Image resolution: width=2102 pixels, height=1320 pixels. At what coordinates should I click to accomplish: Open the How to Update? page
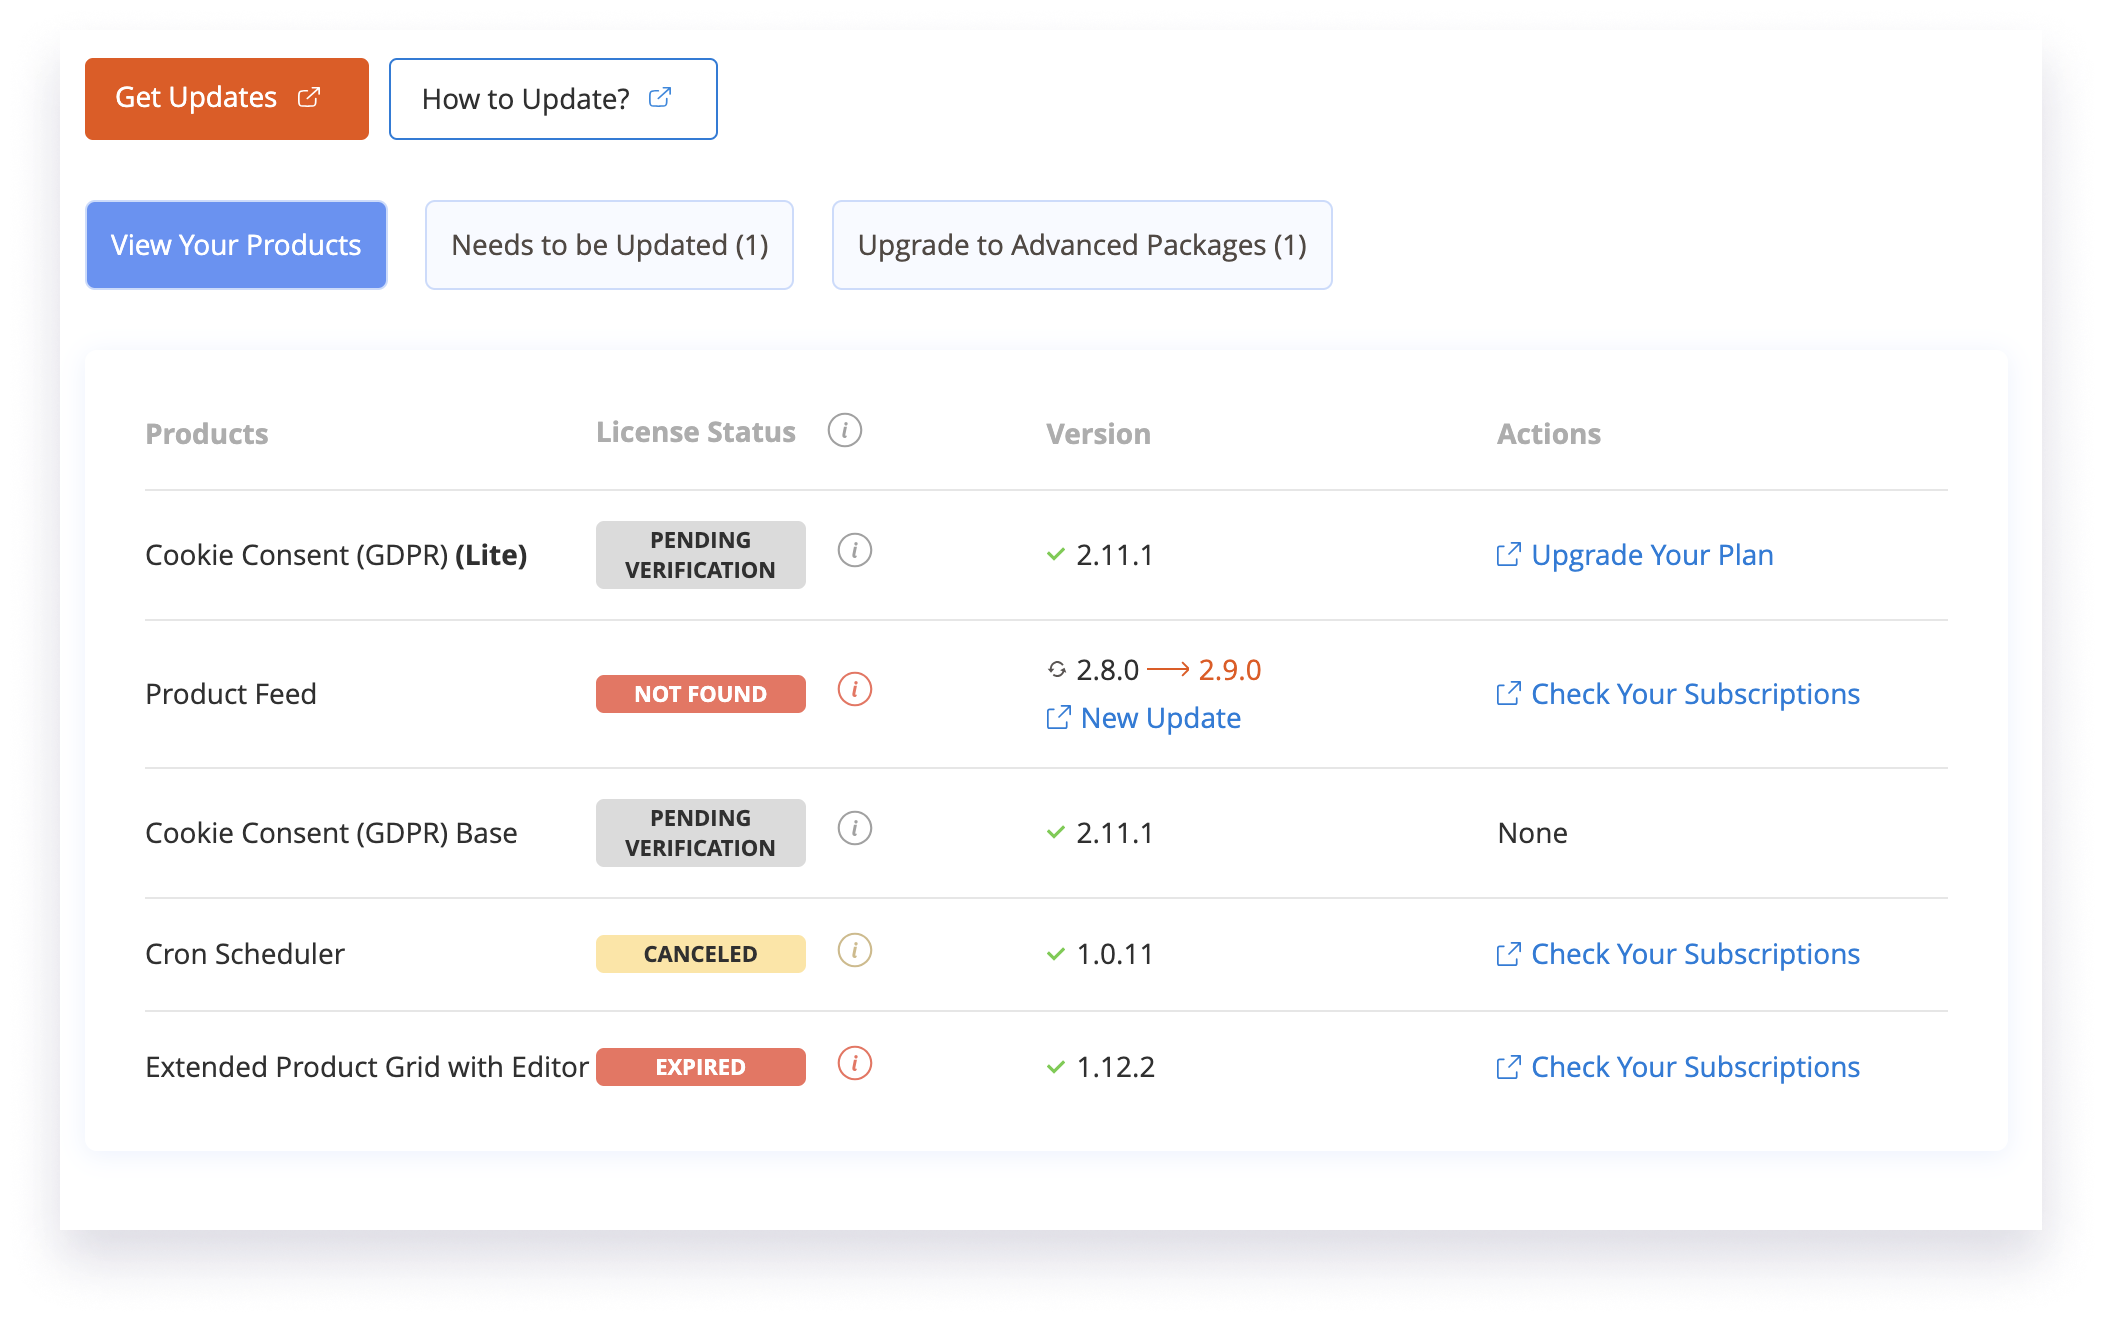tap(552, 98)
